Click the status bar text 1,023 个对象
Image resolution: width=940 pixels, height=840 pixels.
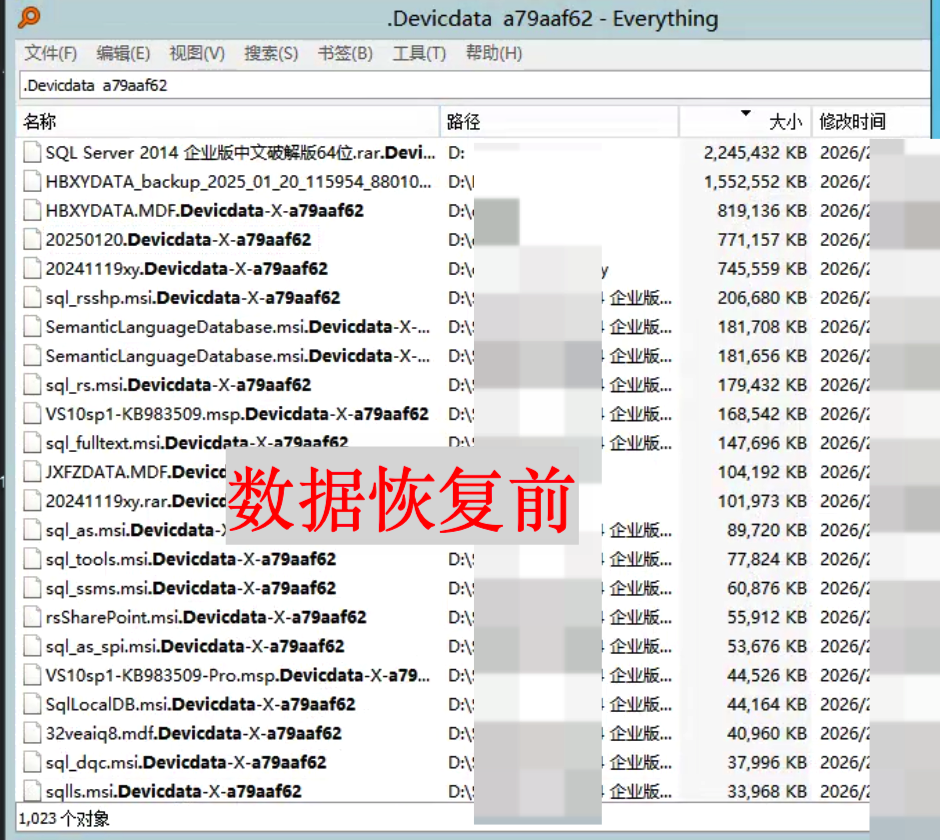coord(64,818)
